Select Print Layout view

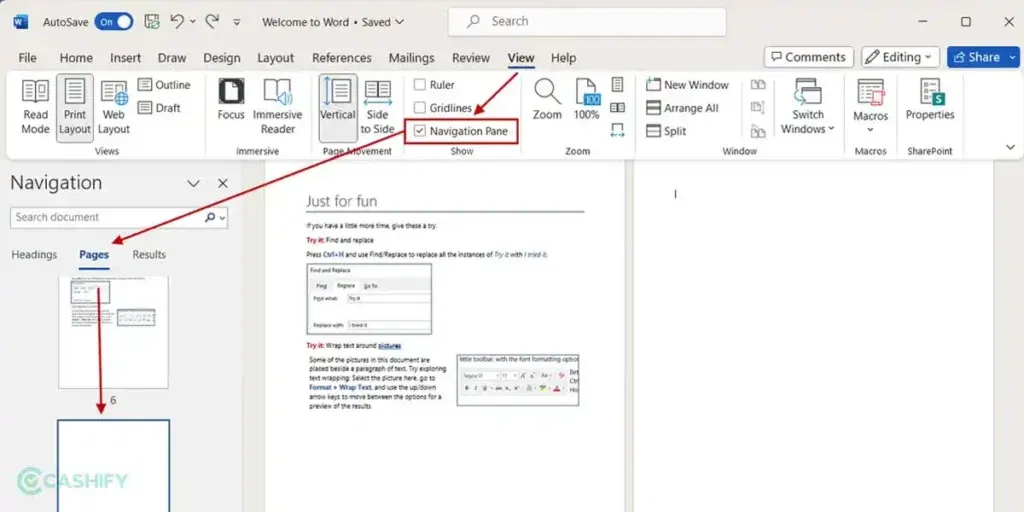click(74, 108)
